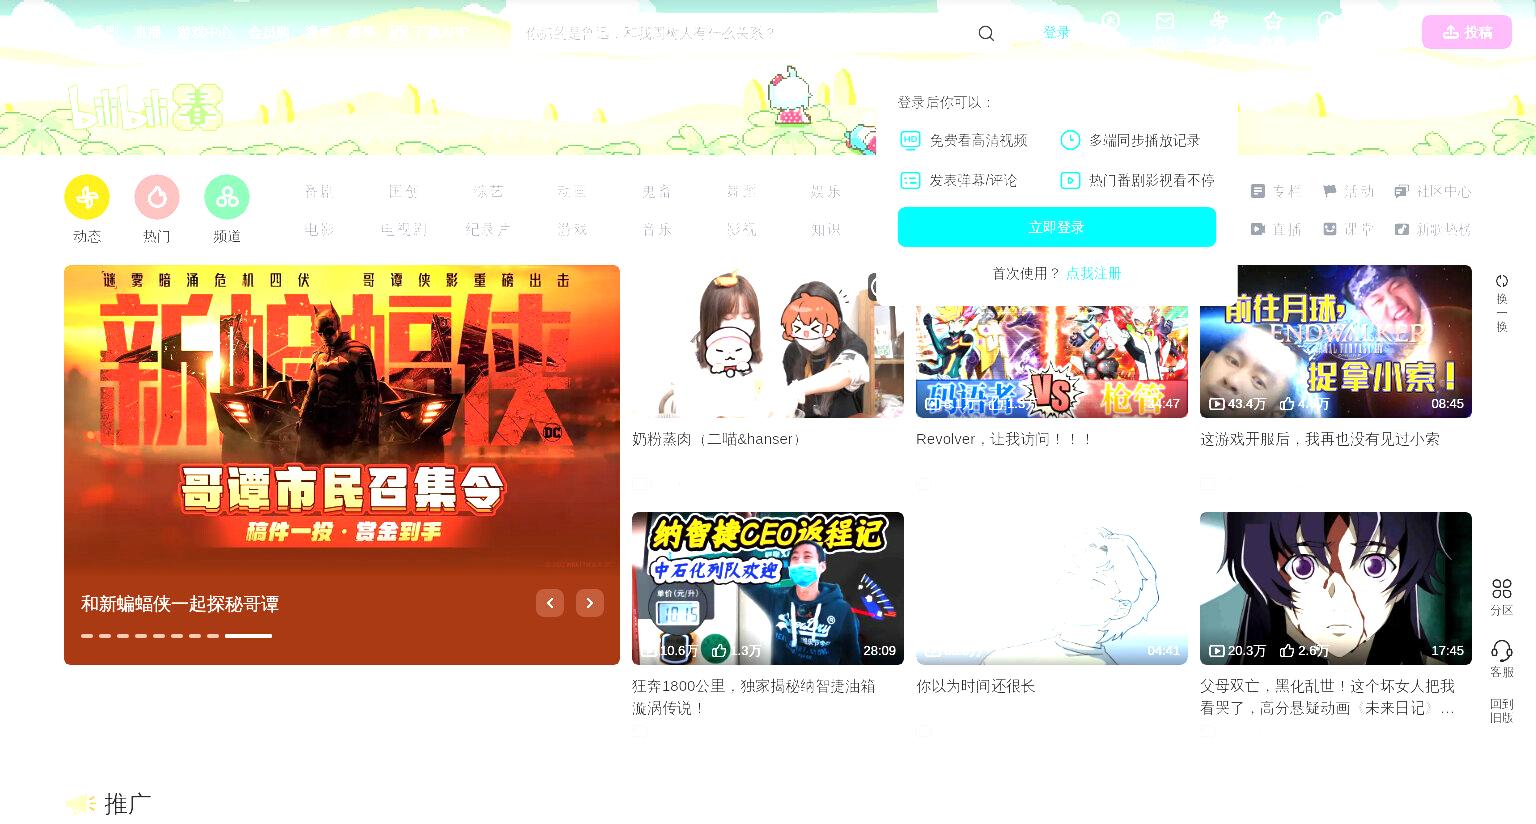The width and height of the screenshot is (1536, 824).
Task: Open the 音乐 category
Action: tap(657, 229)
